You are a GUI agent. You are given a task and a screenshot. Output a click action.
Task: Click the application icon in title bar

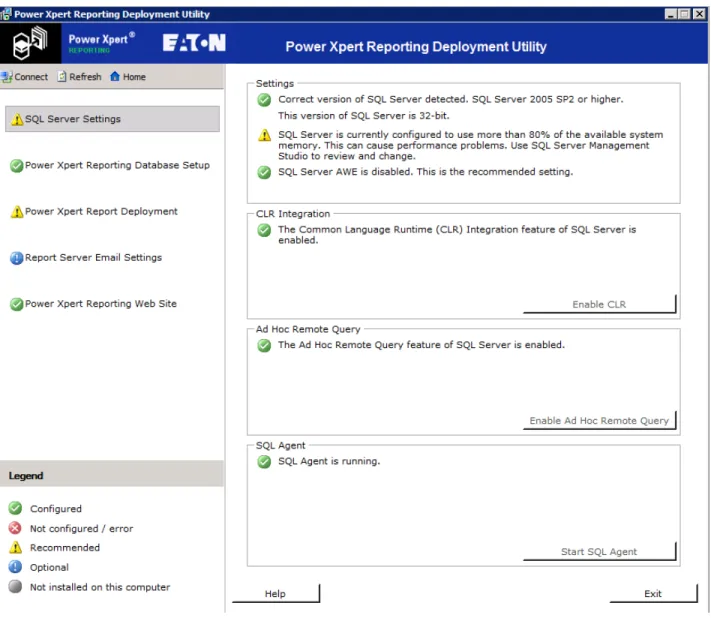coord(6,14)
